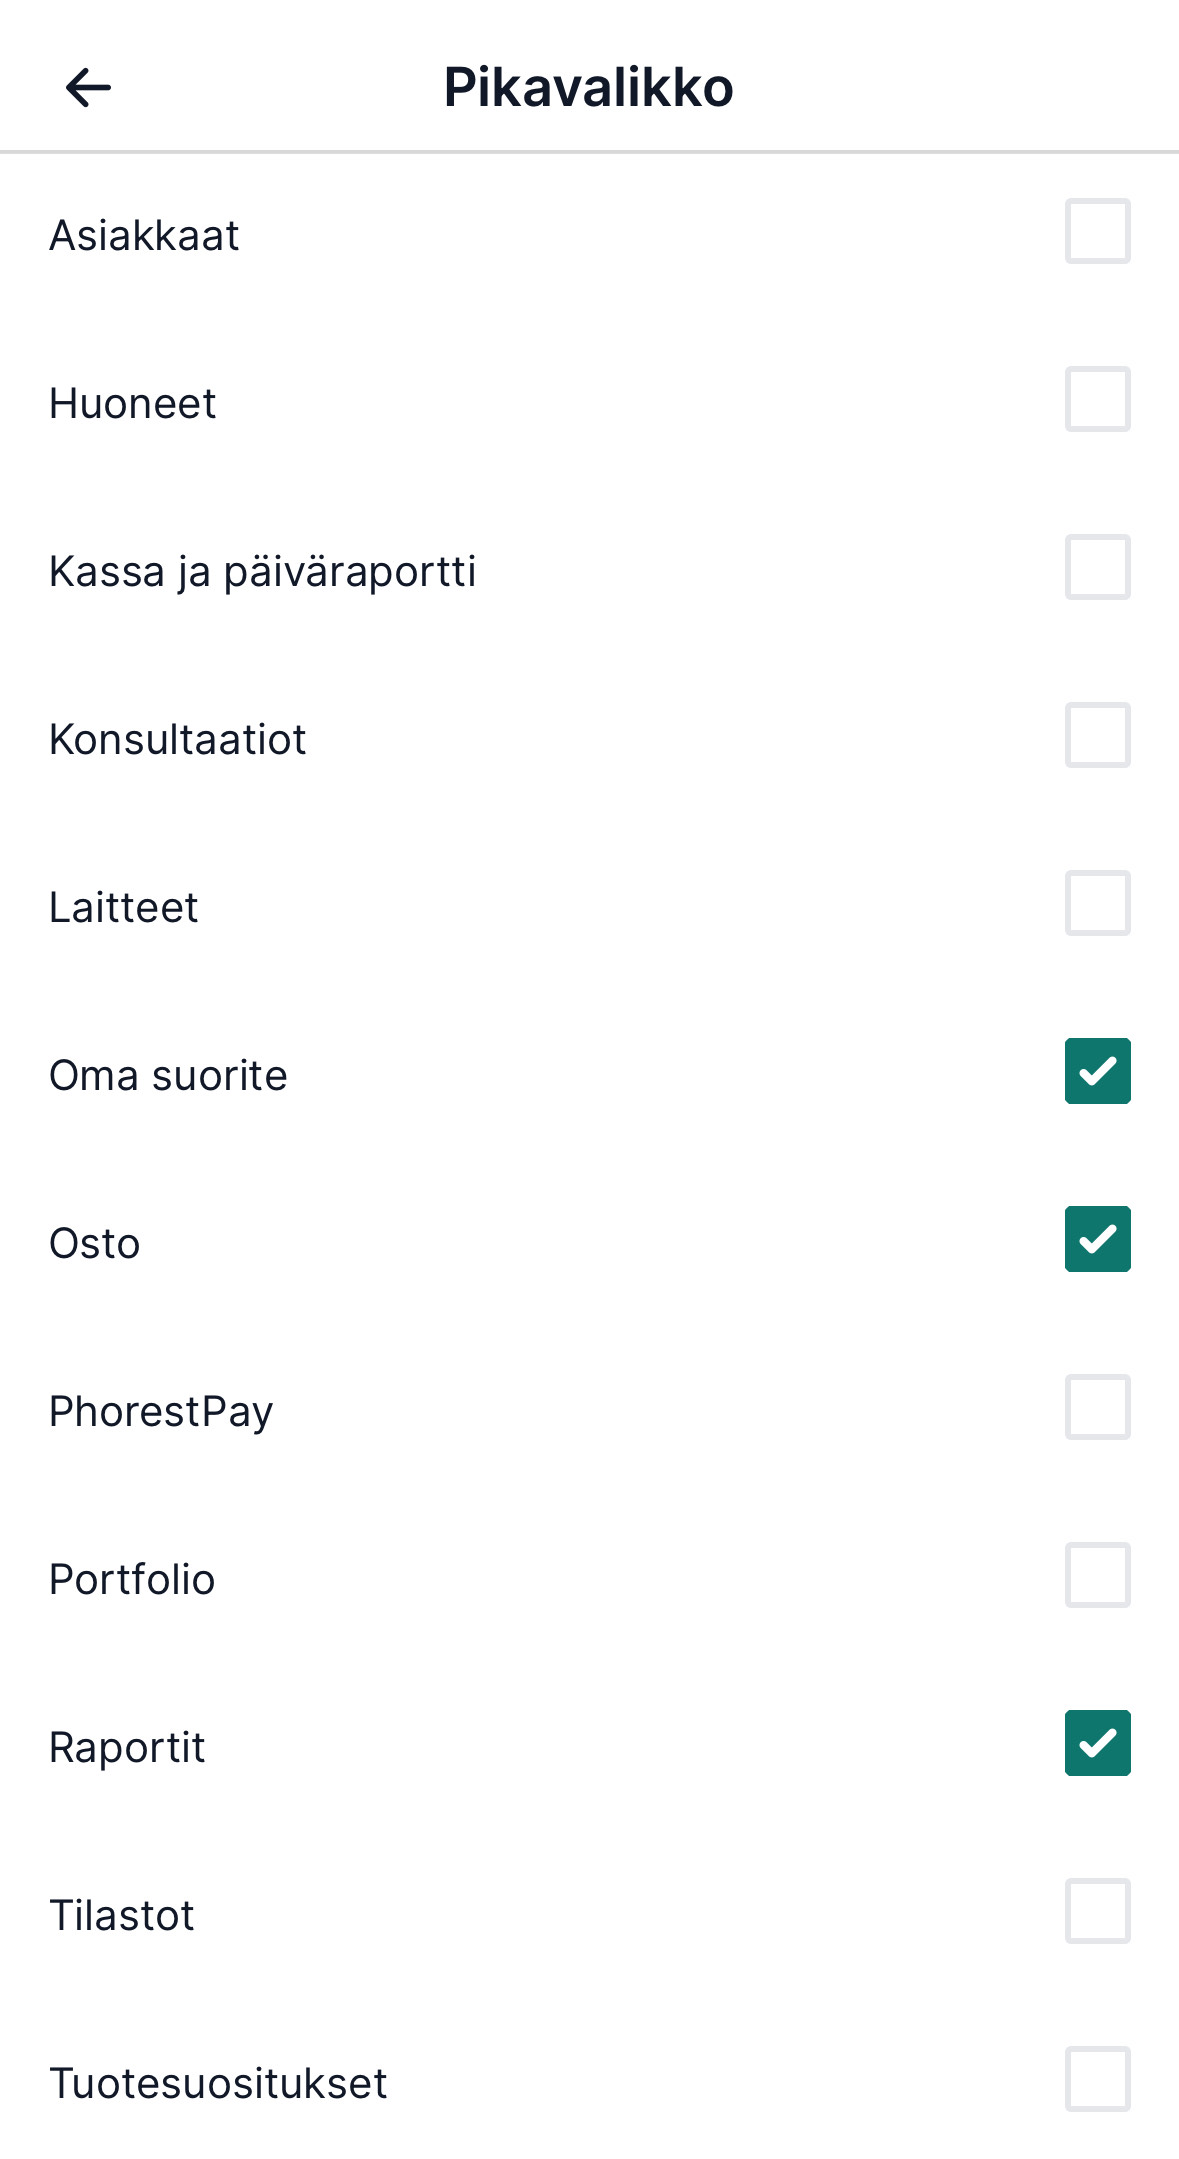Viewport: 1179px width, 2159px height.
Task: Tap the Kassa ja päiväraportti label
Action: (x=262, y=572)
